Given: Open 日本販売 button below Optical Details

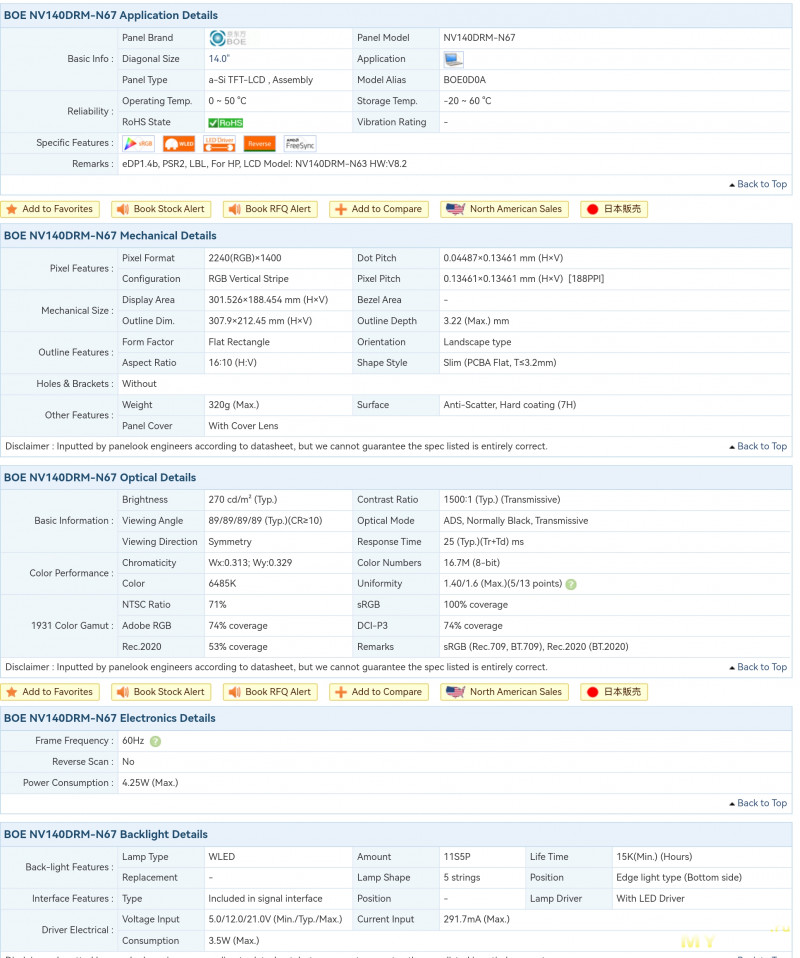Looking at the screenshot, I should tap(615, 692).
